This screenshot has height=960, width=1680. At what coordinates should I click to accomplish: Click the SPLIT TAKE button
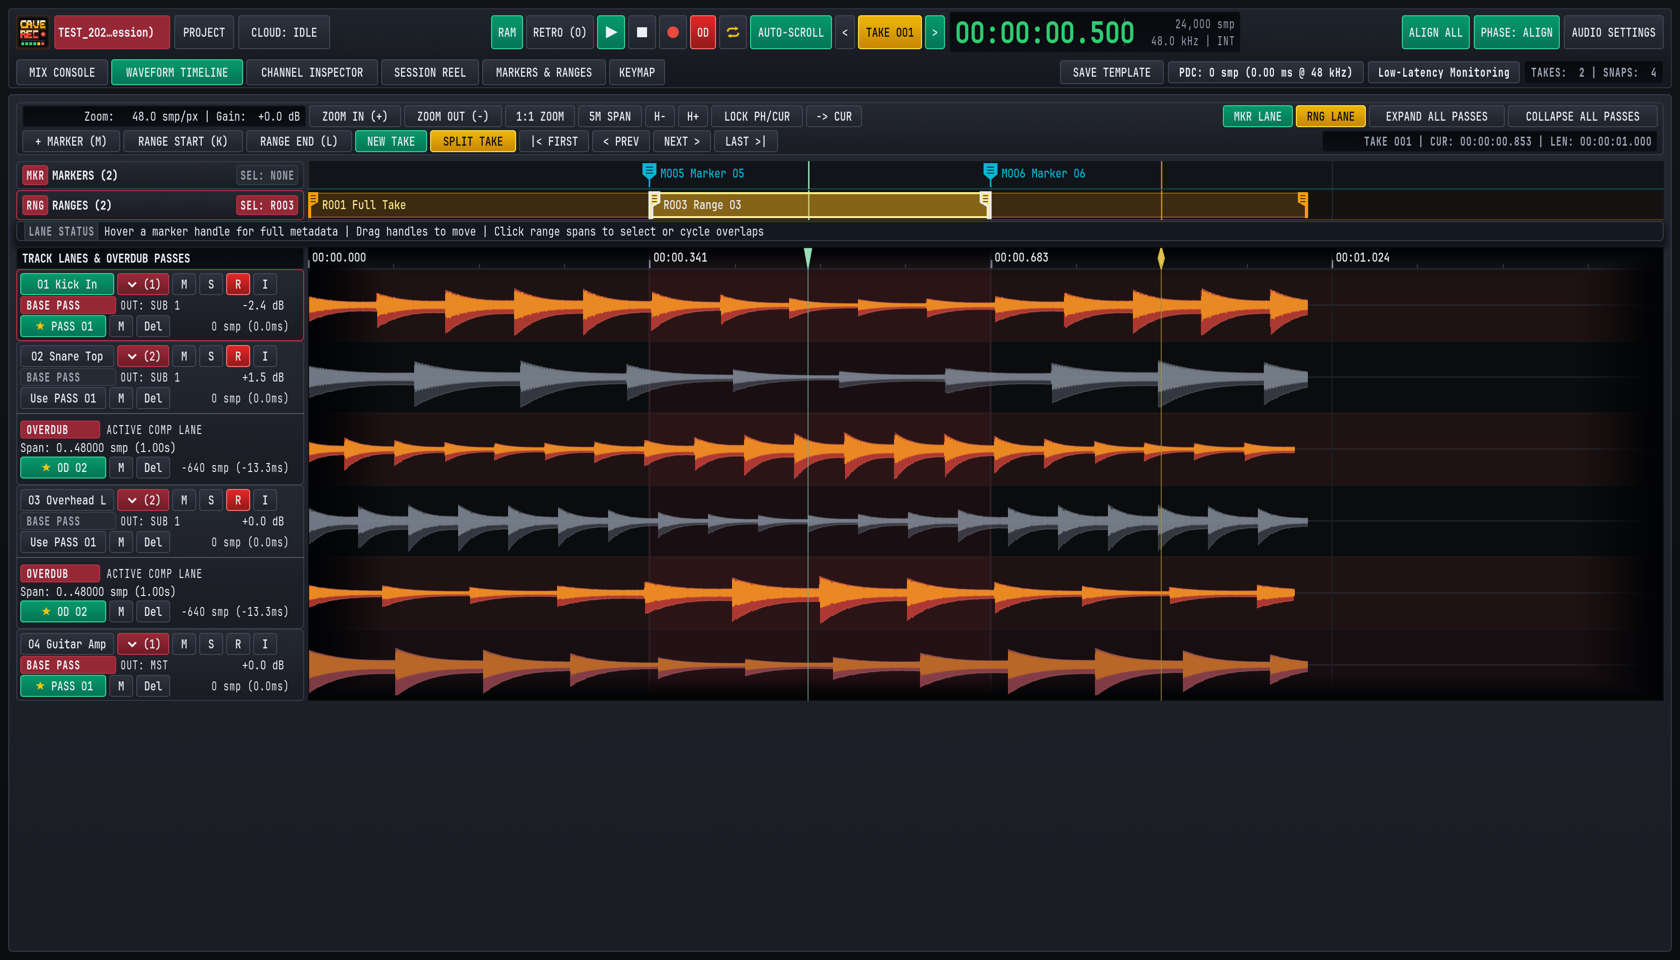[473, 141]
